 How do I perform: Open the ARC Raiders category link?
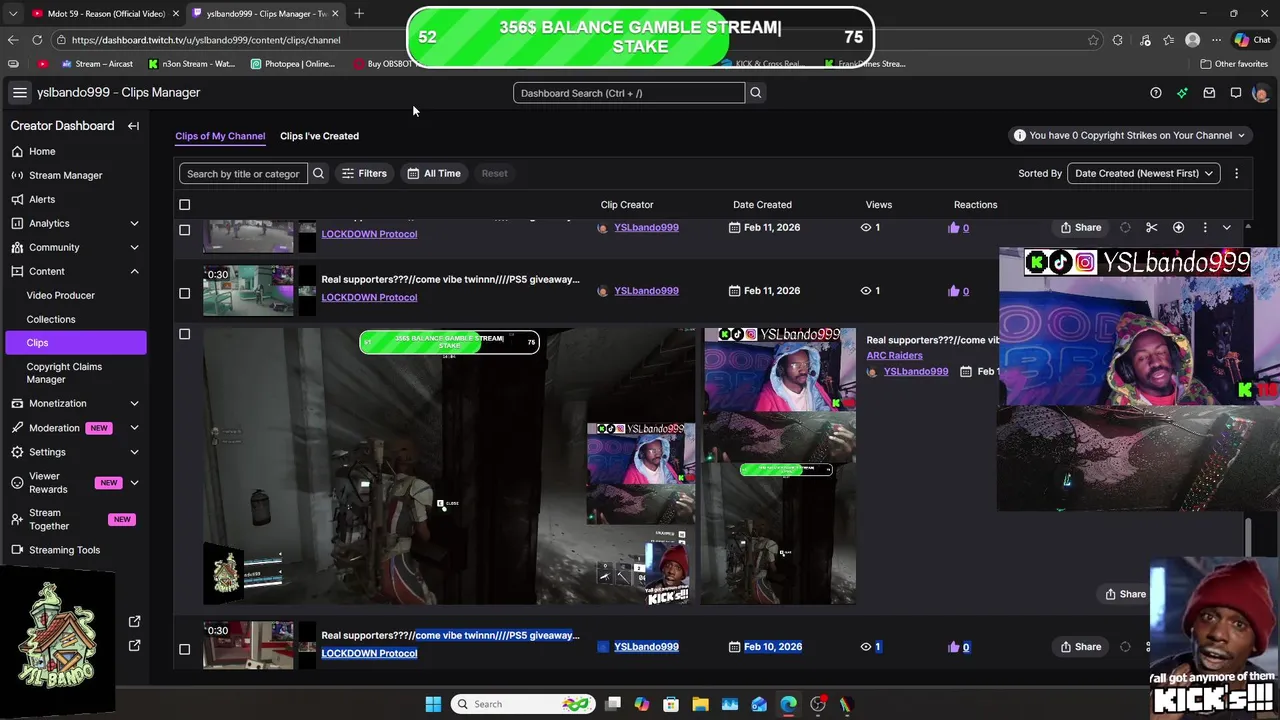tap(894, 355)
